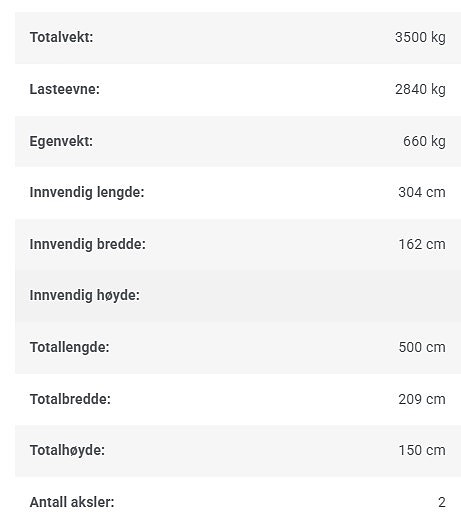Select the 162 cm value
This screenshot has width=461, height=522.
click(422, 244)
